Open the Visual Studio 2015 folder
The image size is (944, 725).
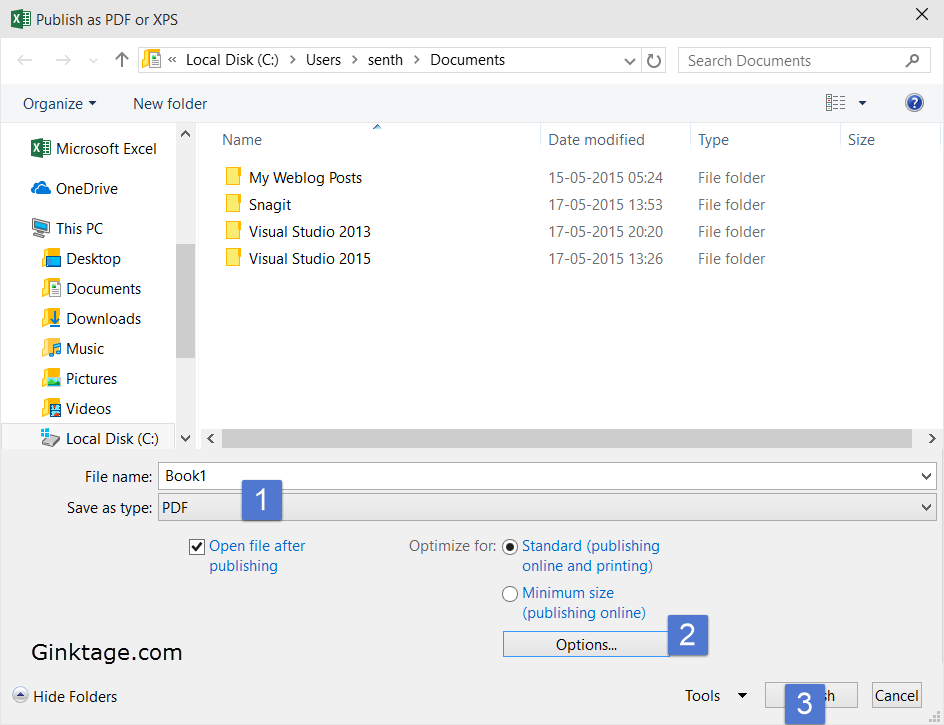[310, 258]
